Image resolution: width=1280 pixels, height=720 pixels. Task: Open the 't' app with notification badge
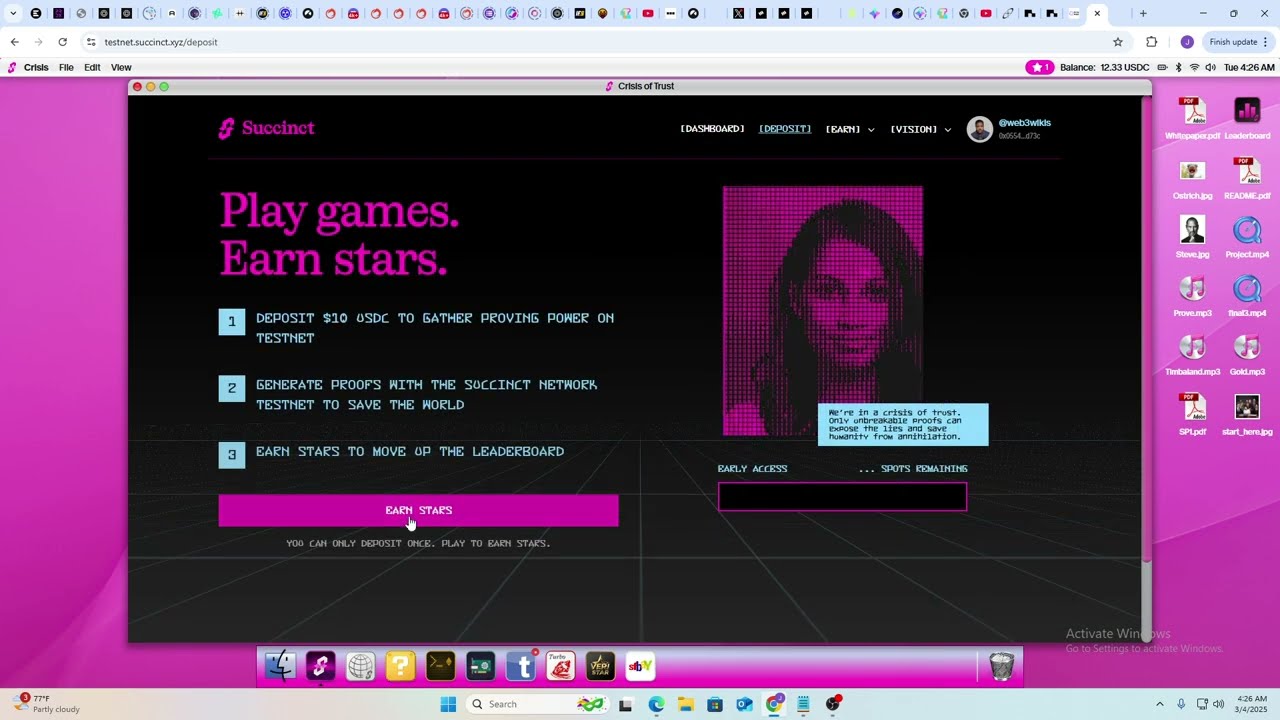point(521,666)
